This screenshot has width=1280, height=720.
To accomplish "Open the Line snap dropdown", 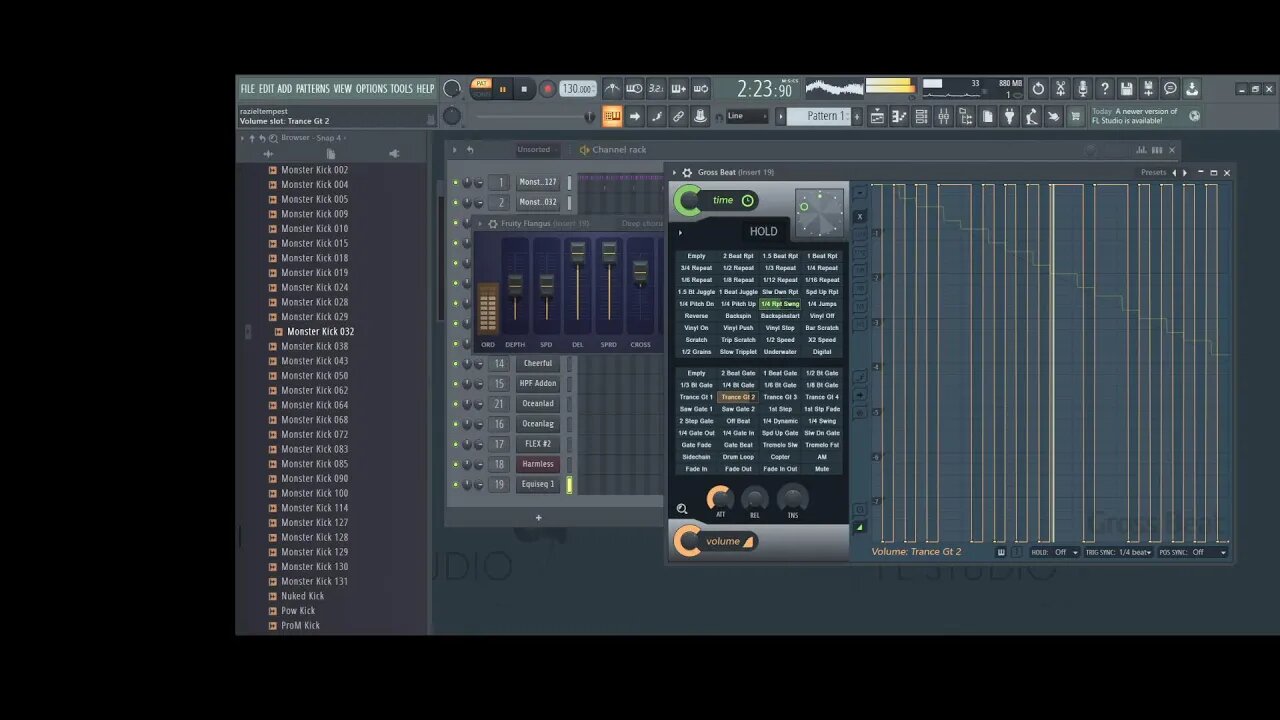I will point(747,116).
